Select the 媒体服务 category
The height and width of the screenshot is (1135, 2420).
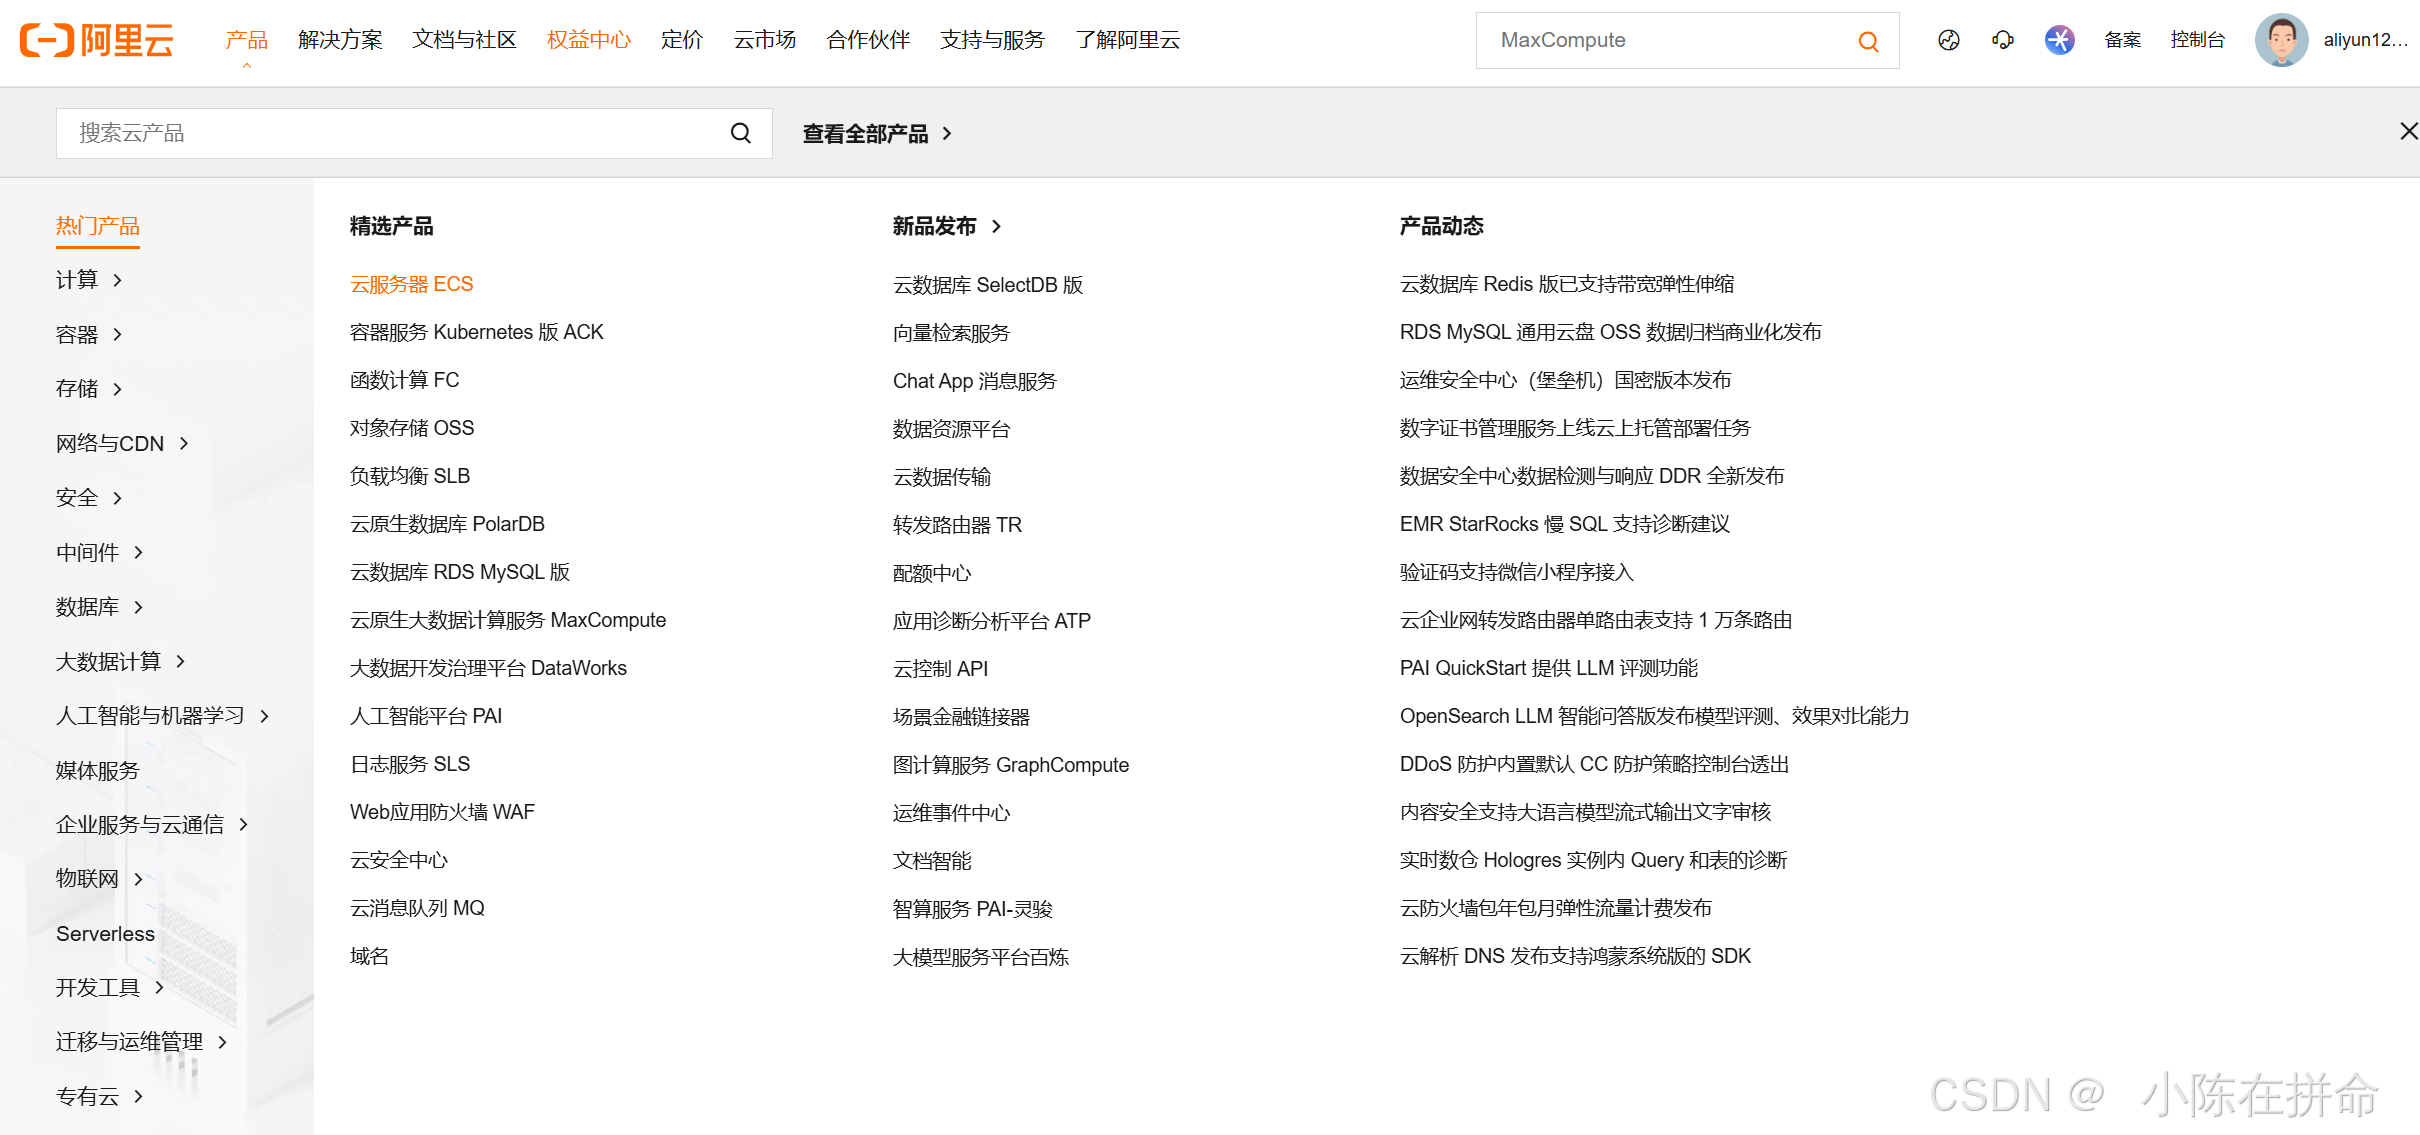(x=98, y=771)
